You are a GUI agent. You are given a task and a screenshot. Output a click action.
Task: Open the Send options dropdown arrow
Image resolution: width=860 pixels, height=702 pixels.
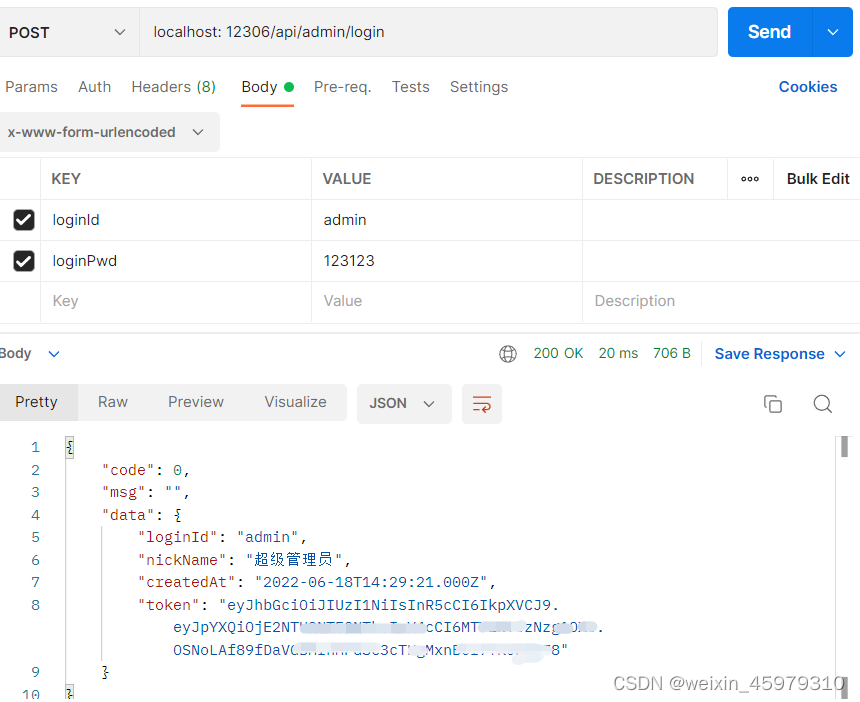coord(833,32)
